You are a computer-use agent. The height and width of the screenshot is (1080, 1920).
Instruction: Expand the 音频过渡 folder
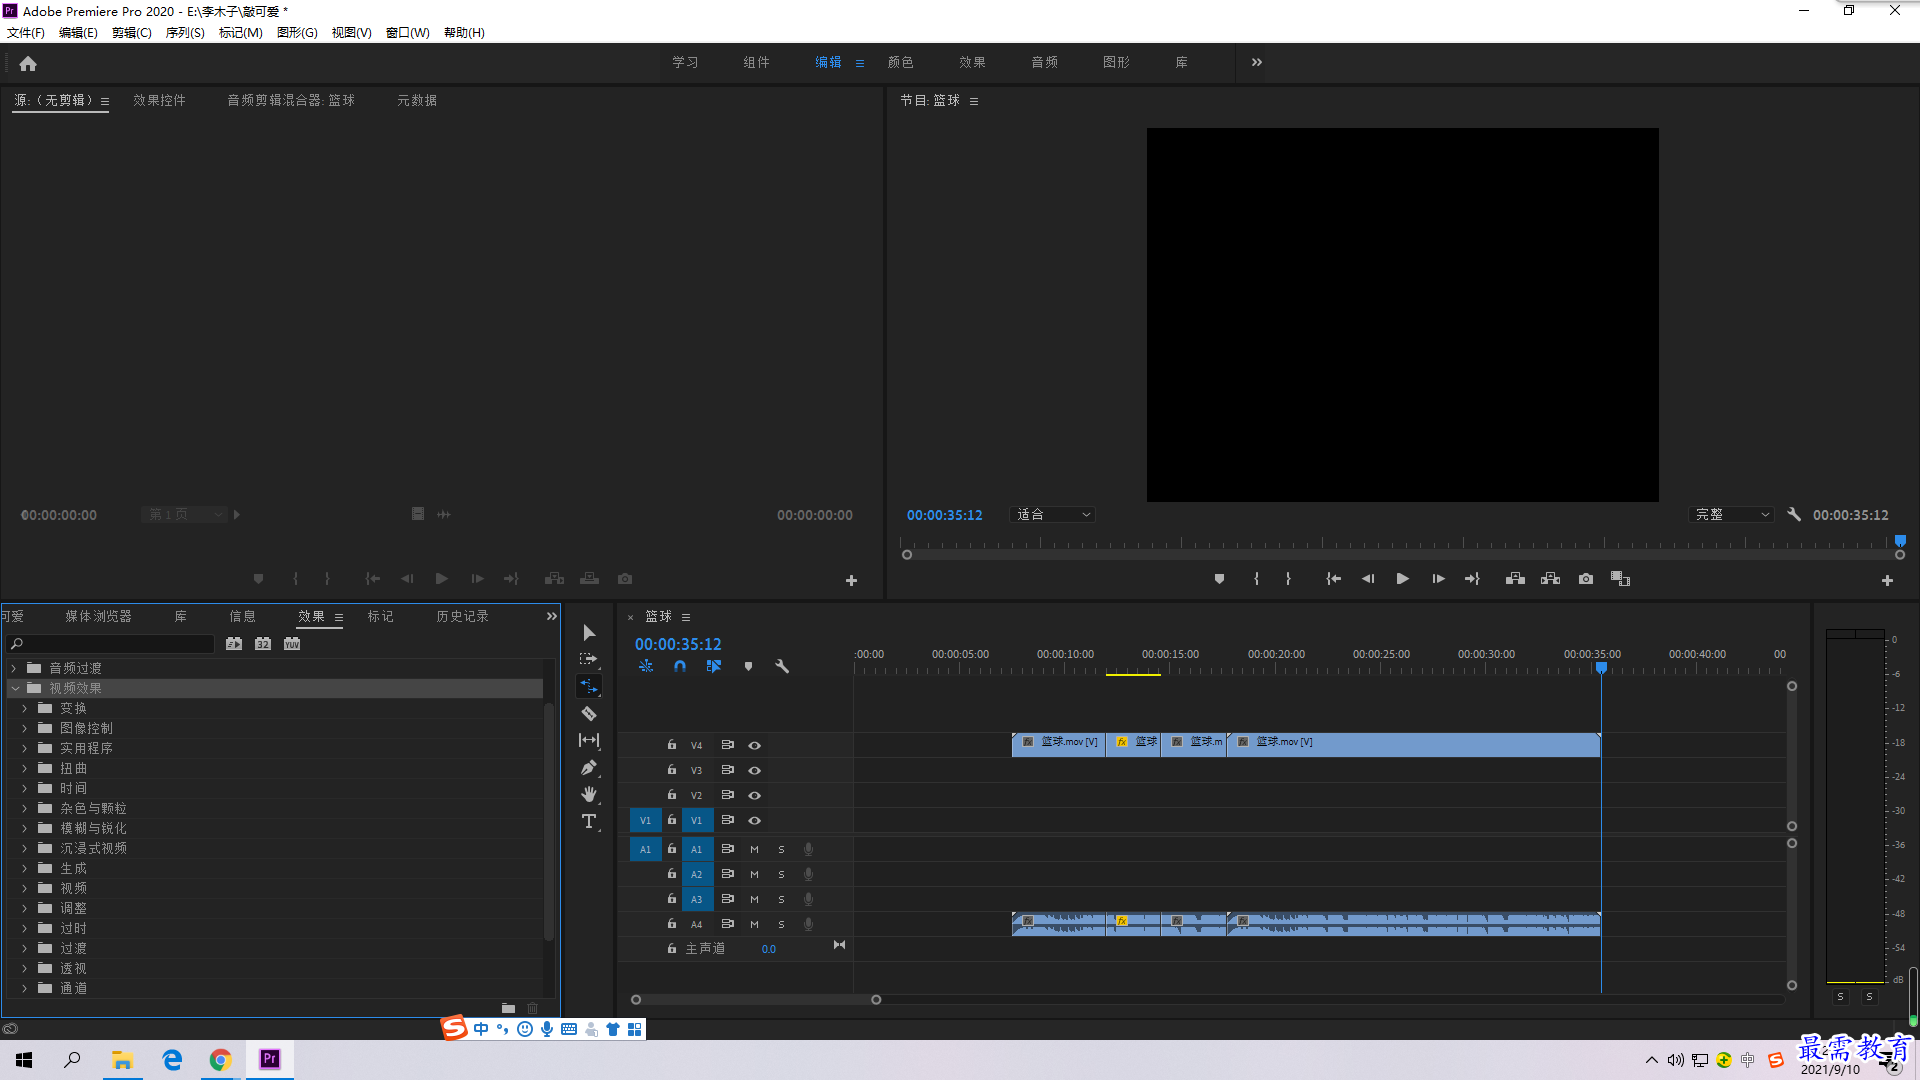(14, 668)
